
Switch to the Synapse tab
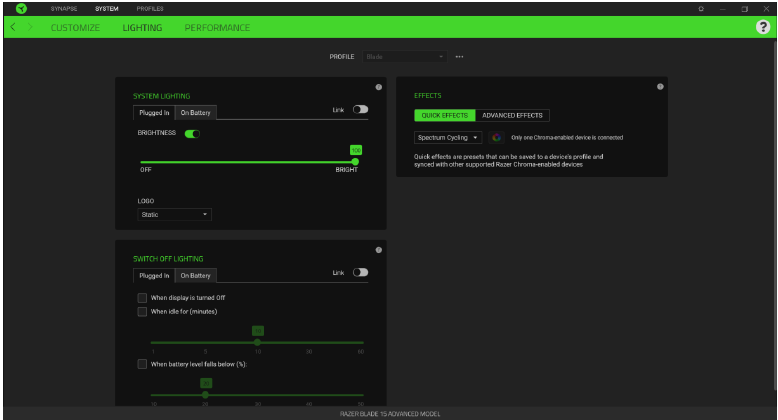pos(64,9)
